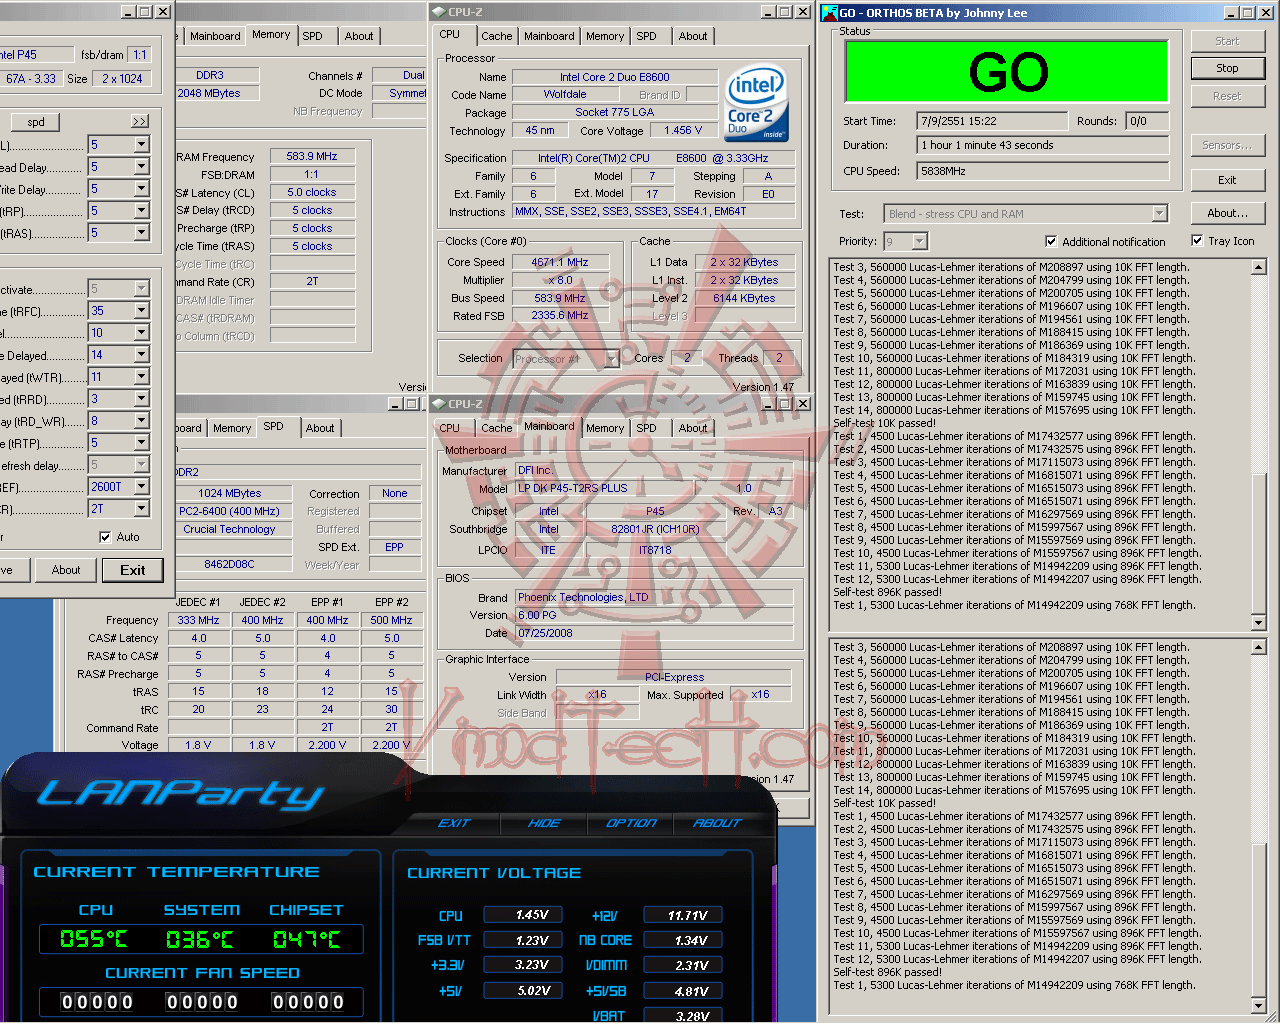Click EXIT on the LANParty panel
The width and height of the screenshot is (1280, 1024).
pos(454,823)
